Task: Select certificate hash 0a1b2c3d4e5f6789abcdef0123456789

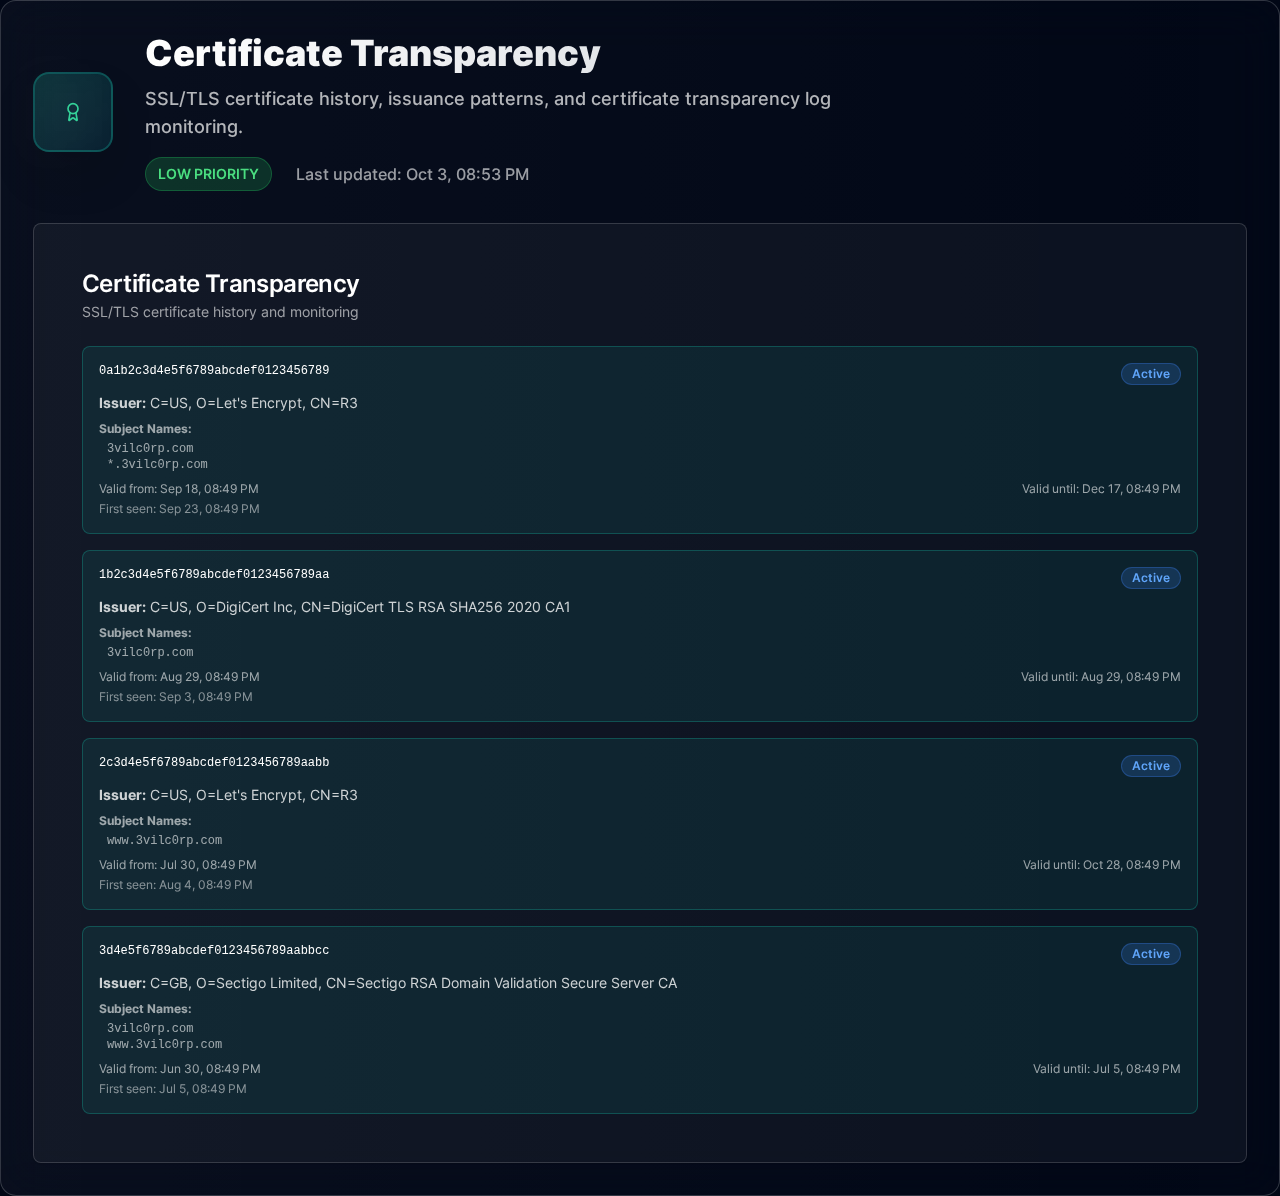Action: tap(214, 371)
